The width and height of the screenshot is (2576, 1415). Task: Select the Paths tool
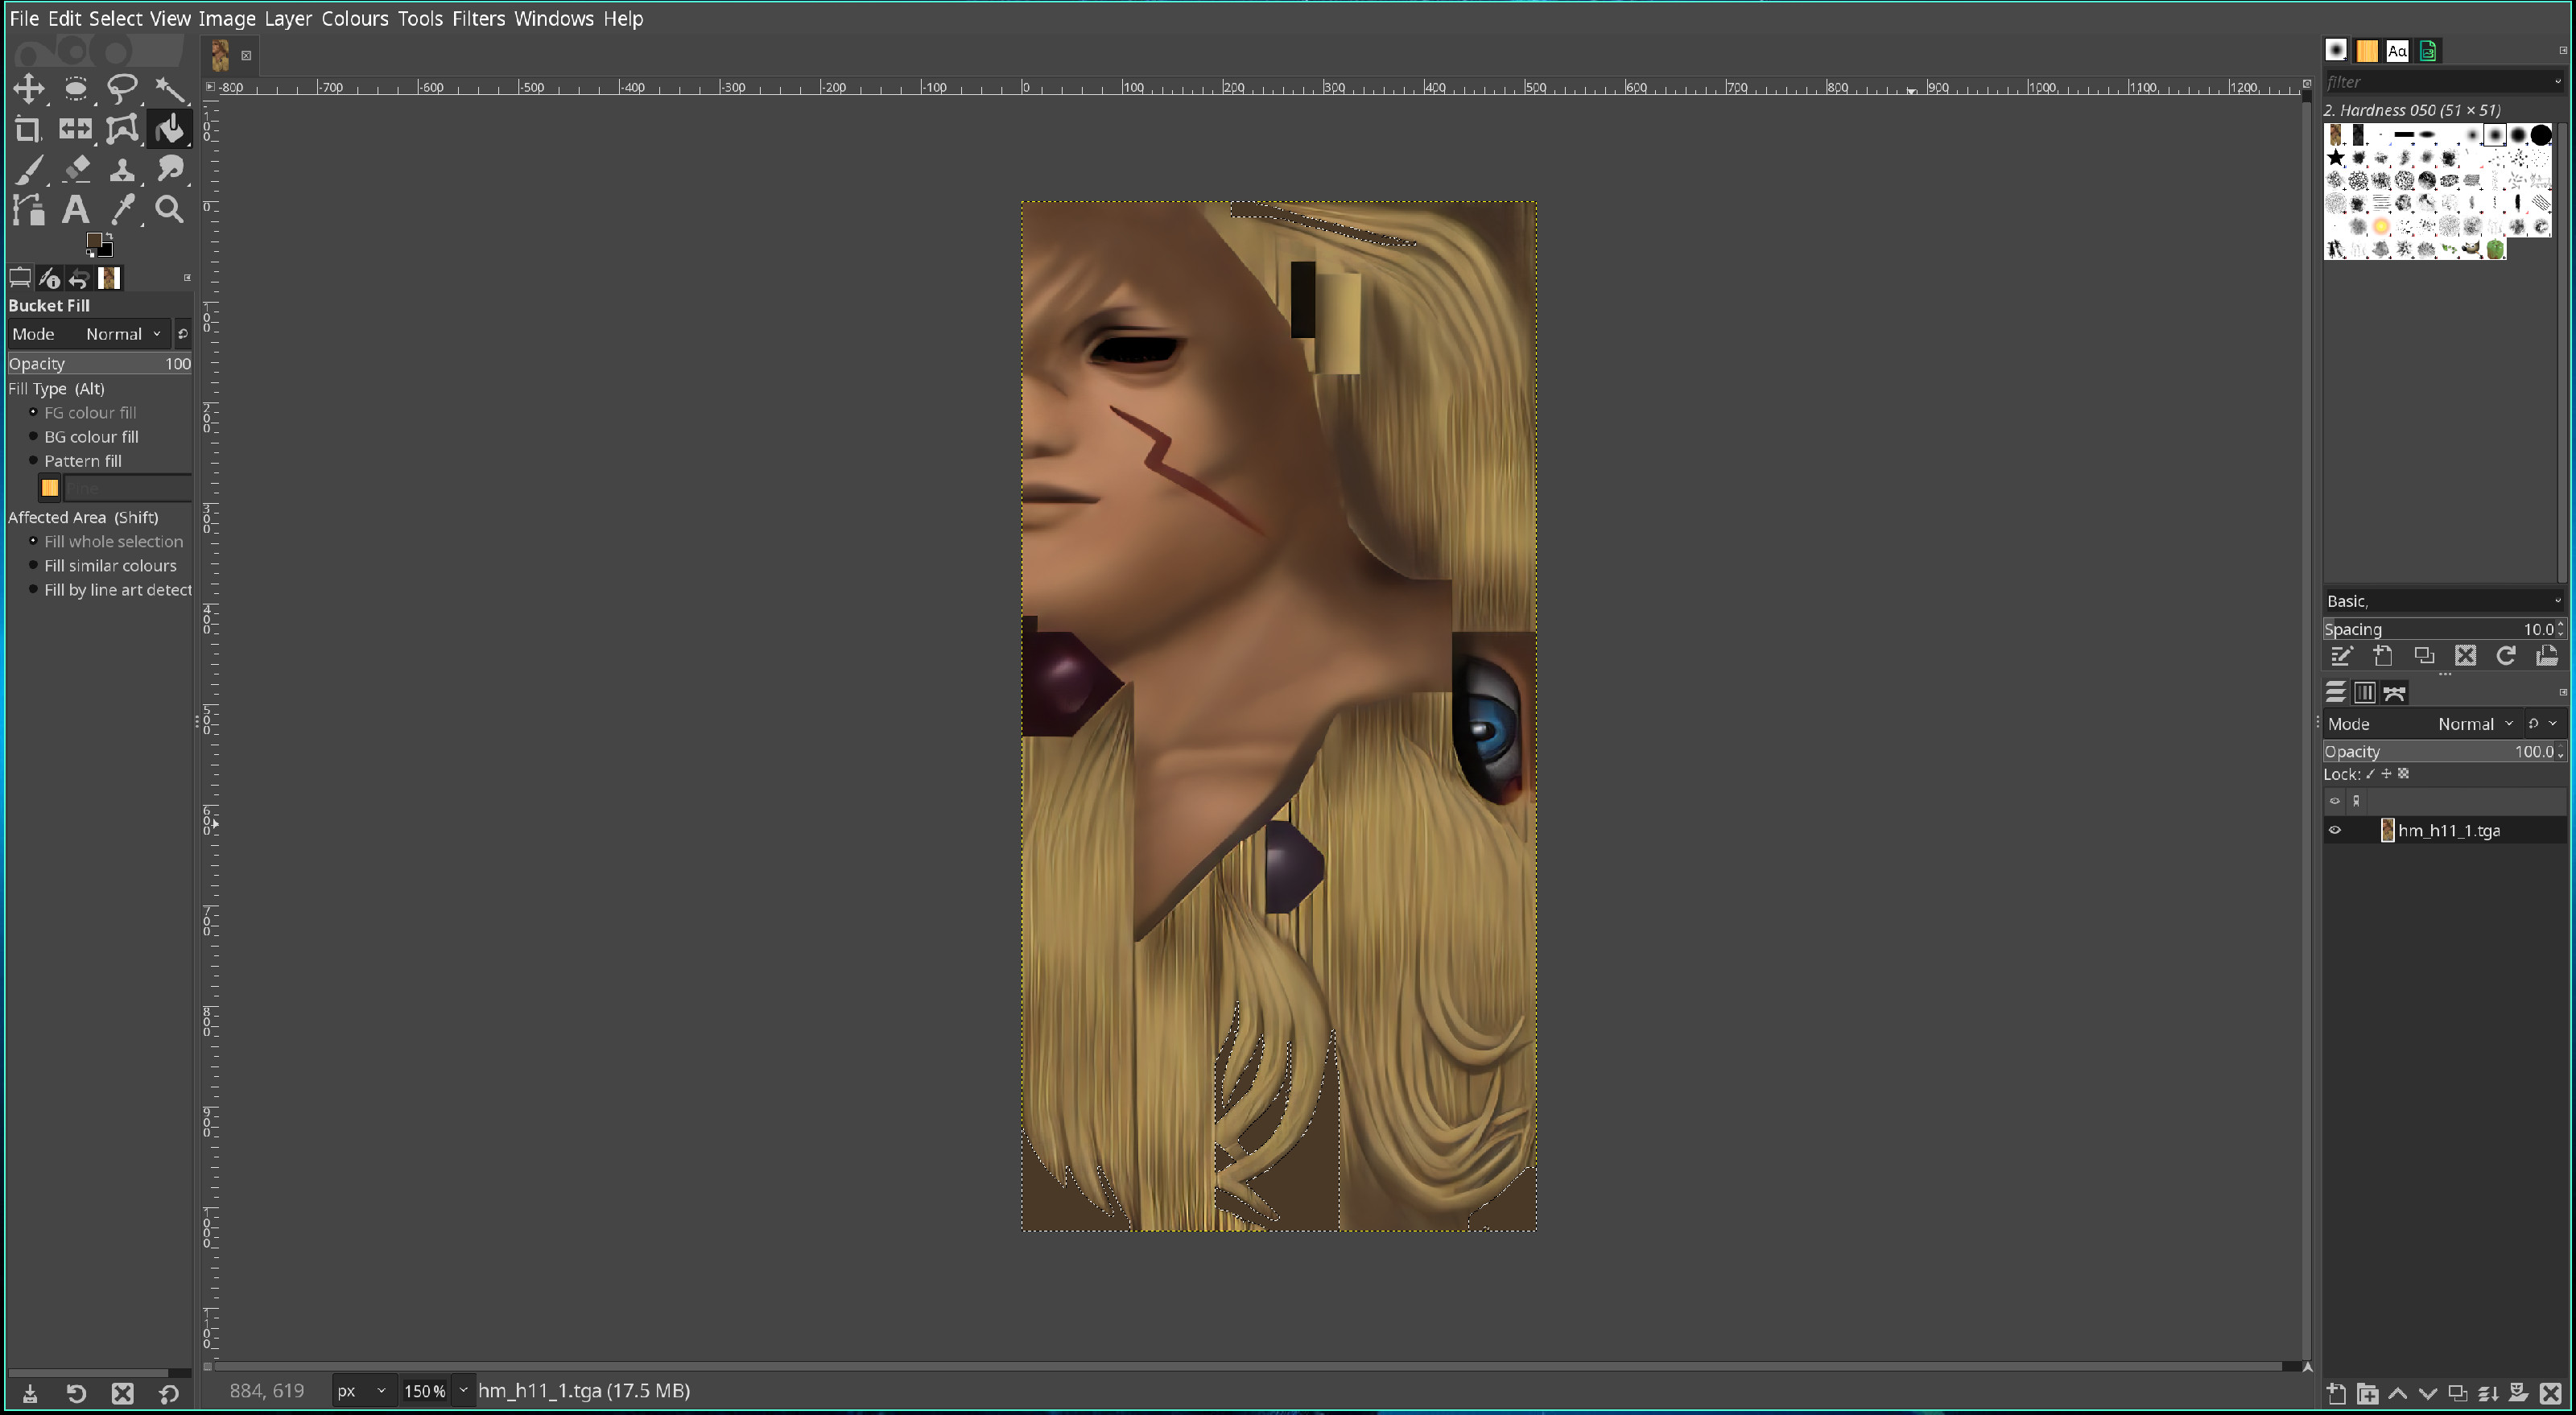[28, 209]
